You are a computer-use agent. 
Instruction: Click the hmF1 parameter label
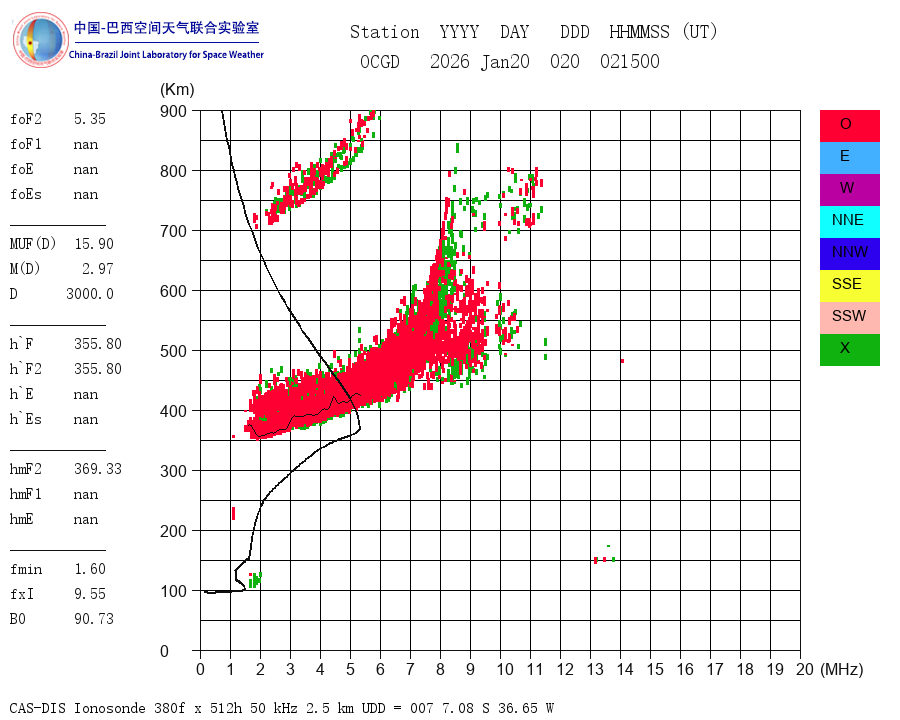click(x=26, y=494)
